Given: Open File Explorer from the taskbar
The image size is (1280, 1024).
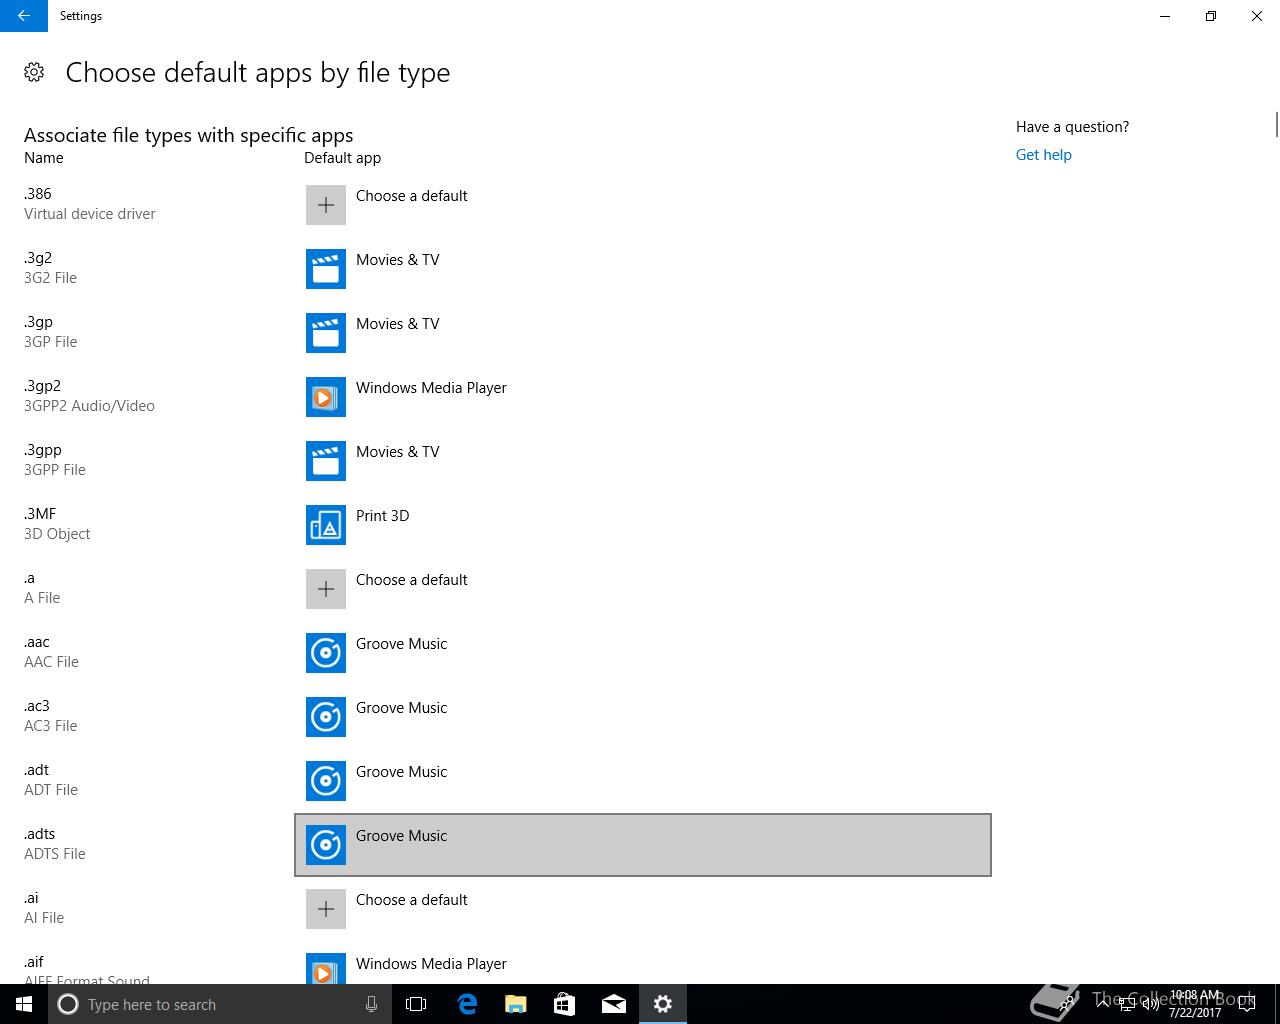Looking at the screenshot, I should pos(515,1004).
